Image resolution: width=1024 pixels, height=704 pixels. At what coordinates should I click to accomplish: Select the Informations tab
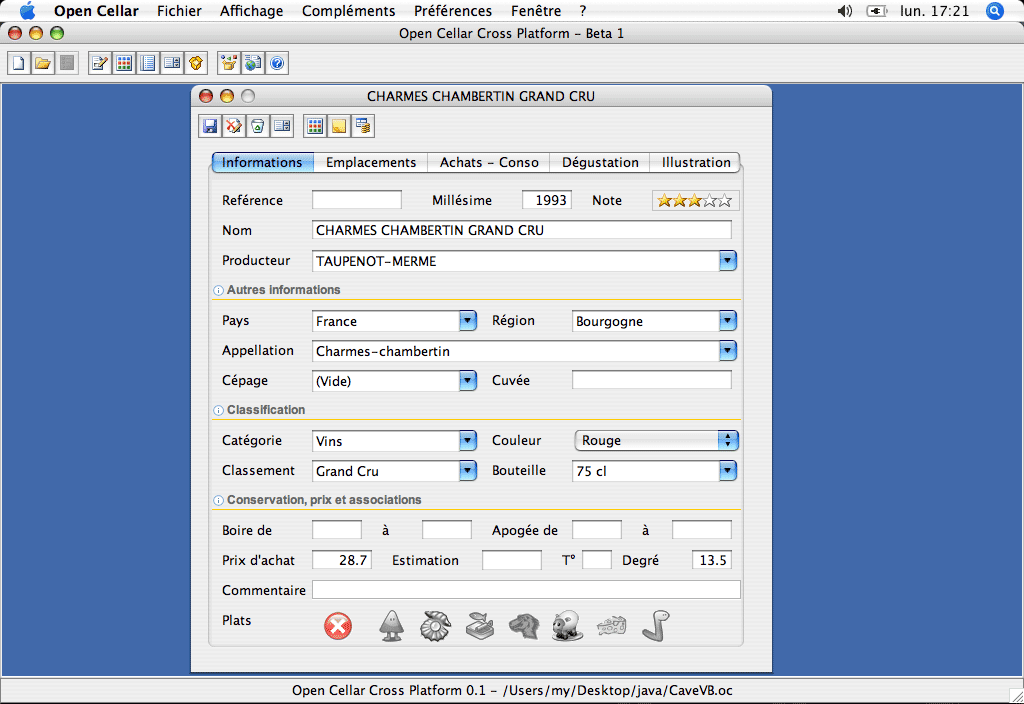(x=262, y=163)
